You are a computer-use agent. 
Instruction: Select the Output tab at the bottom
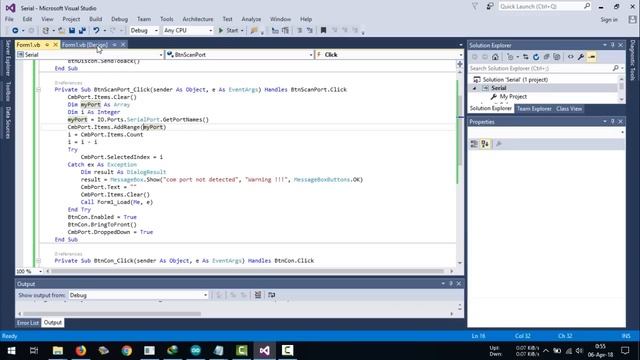click(53, 323)
